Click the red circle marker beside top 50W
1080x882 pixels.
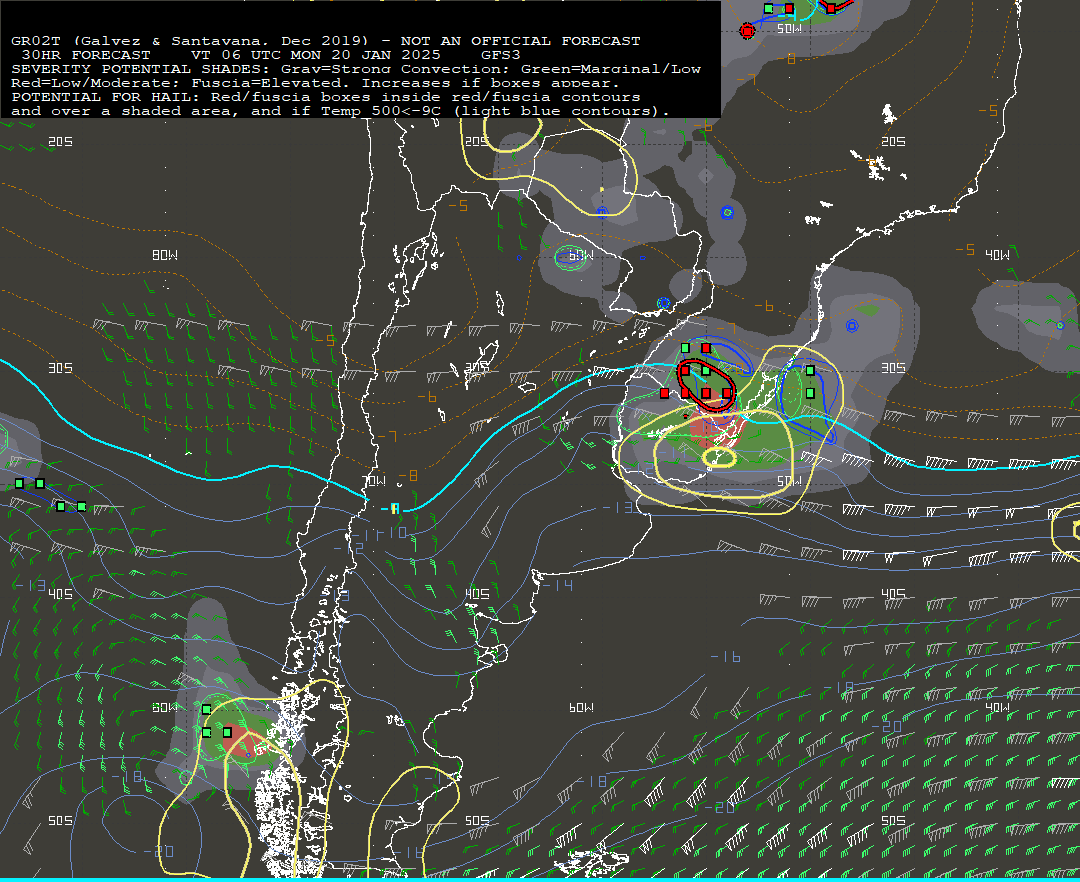747,30
